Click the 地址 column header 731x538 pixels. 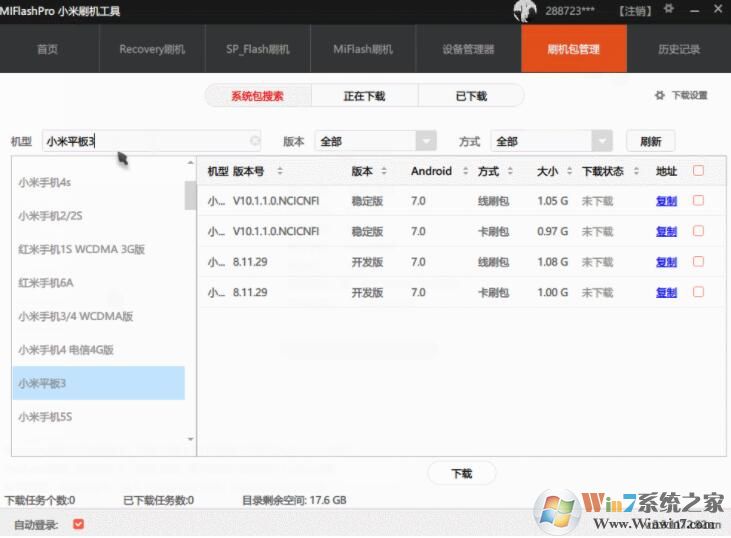pos(666,171)
